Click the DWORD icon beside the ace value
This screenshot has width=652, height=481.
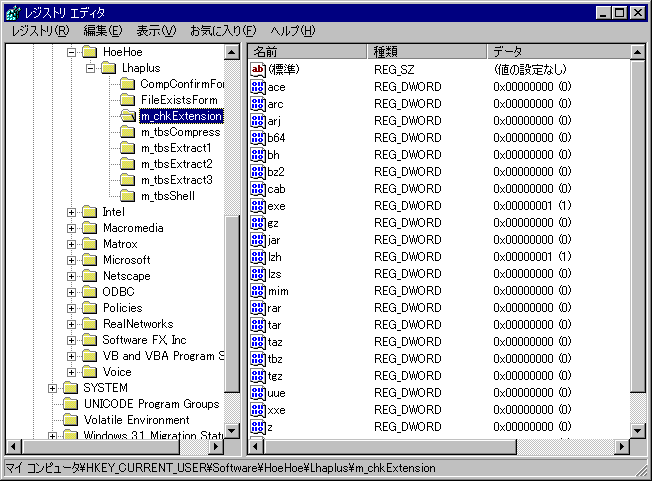coord(257,87)
